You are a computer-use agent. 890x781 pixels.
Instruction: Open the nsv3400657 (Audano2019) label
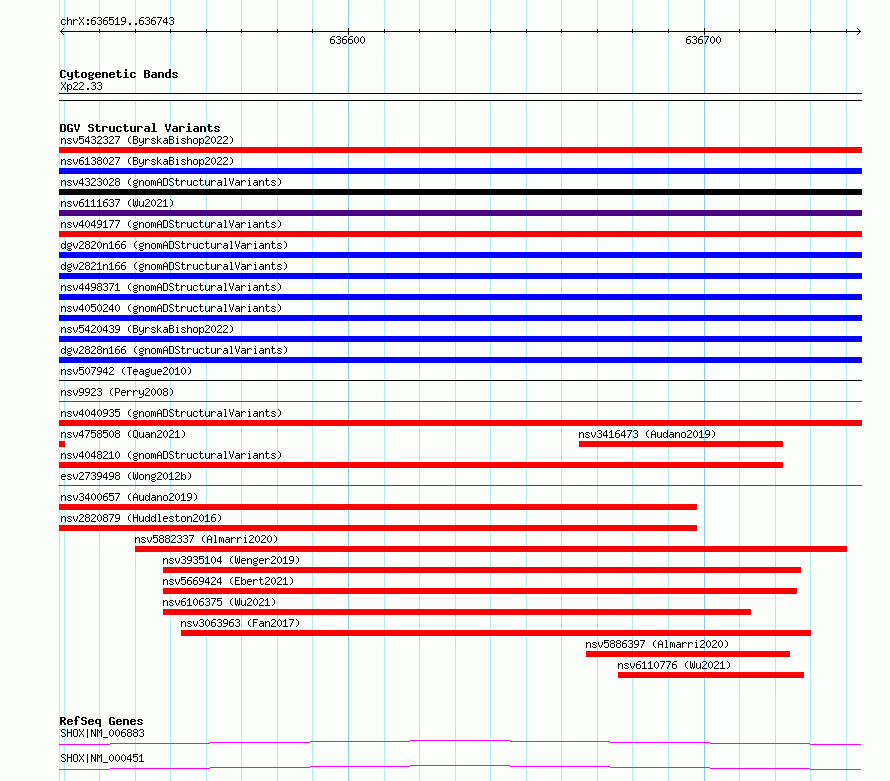click(x=129, y=497)
